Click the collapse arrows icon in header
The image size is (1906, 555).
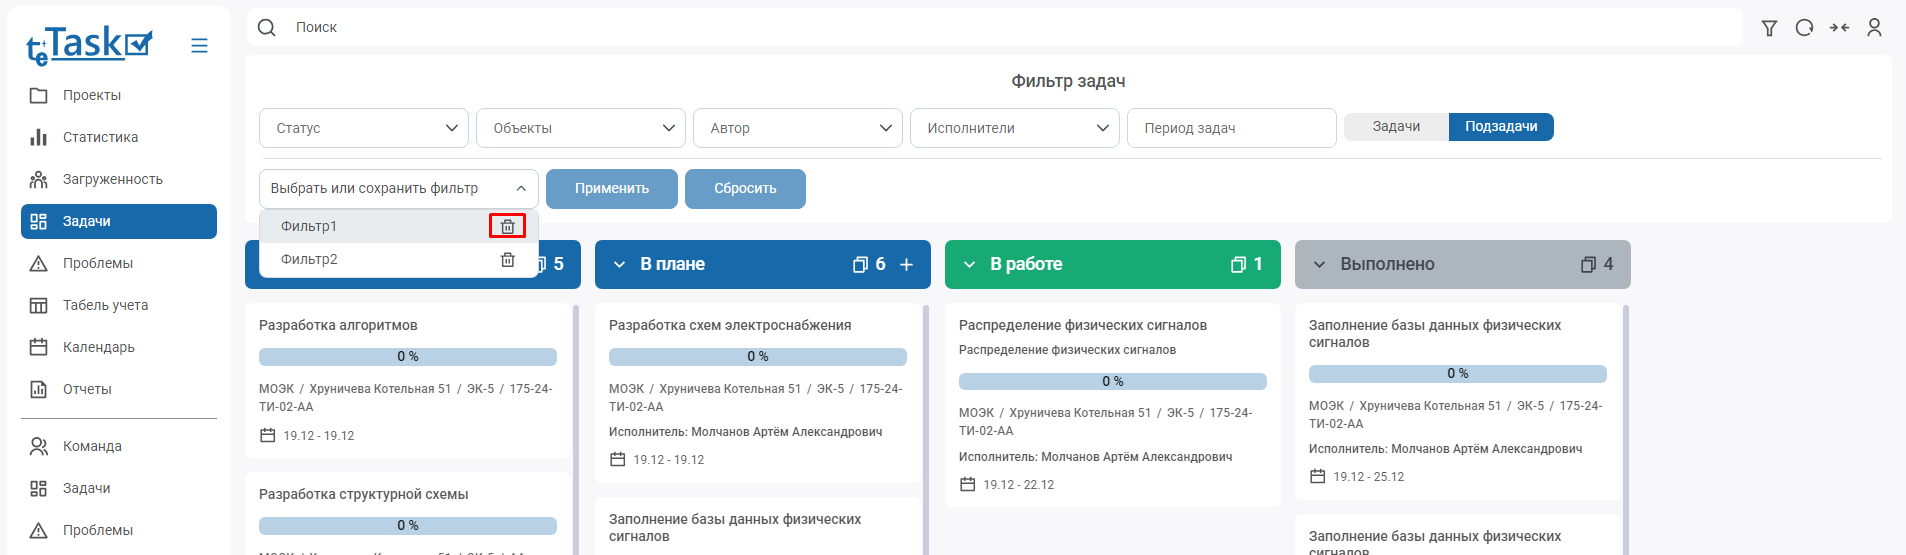pos(1839,28)
